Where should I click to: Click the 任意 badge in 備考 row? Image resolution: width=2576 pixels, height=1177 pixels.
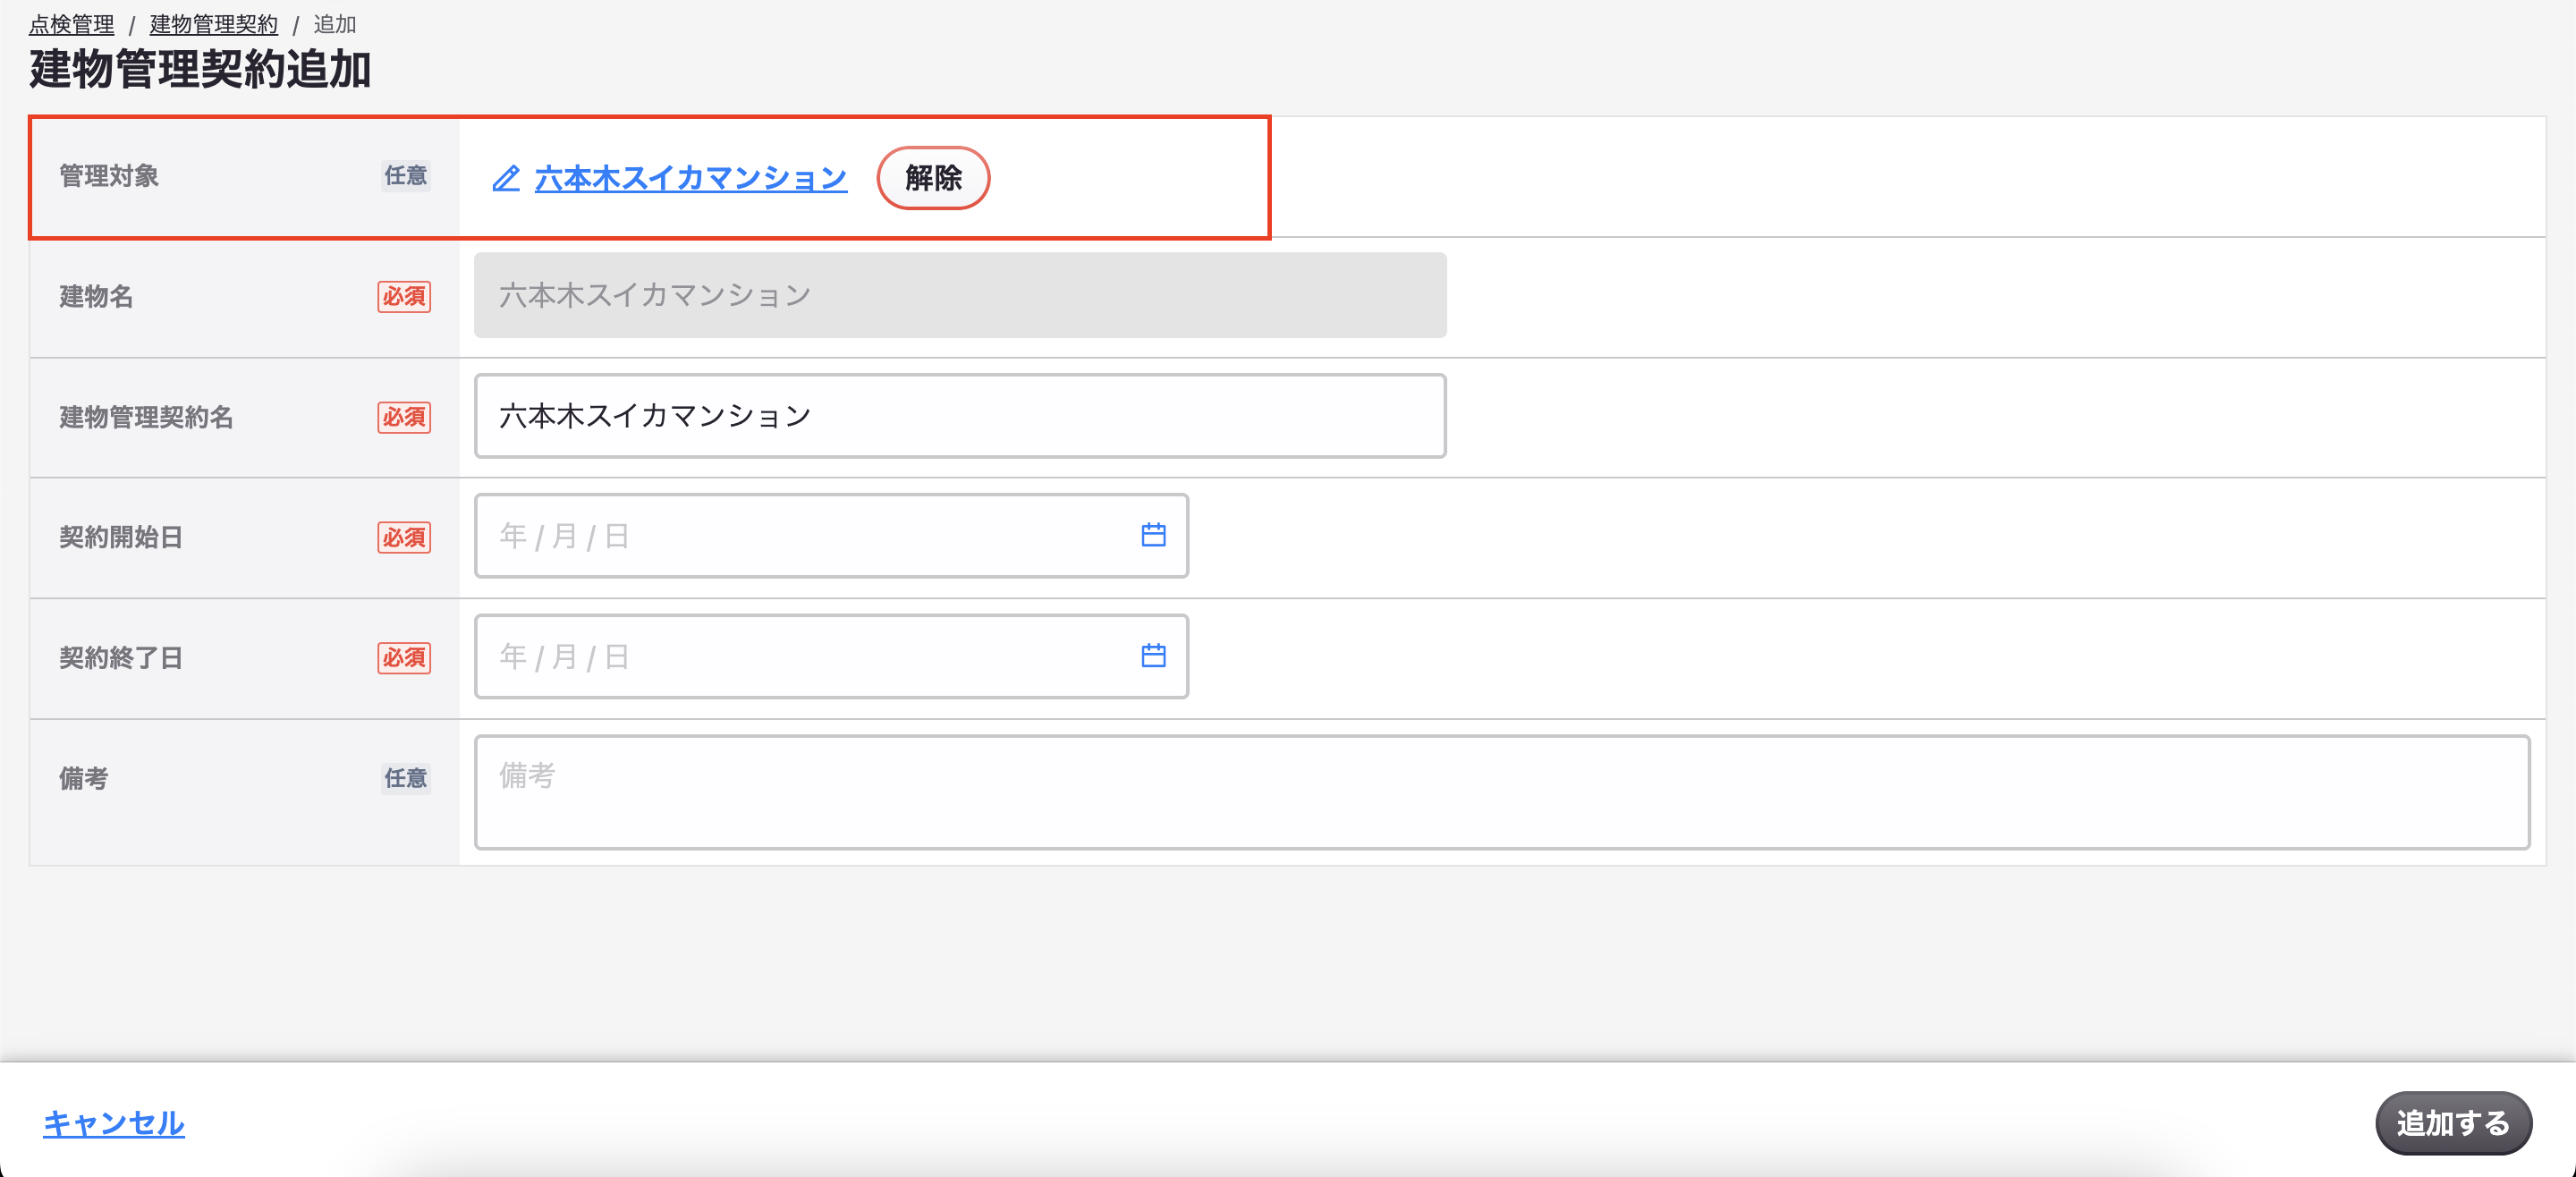(405, 778)
